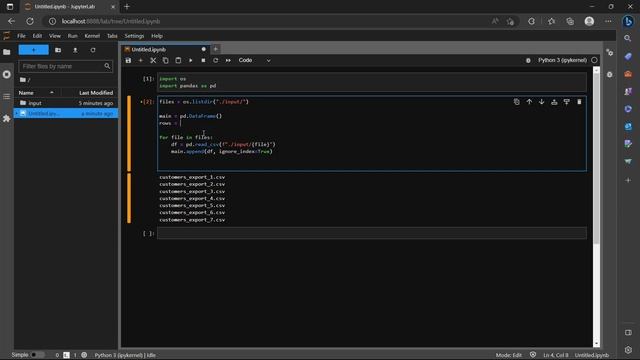
Task: Switch to the Untitled.ipynb notebook tab
Action: (166, 49)
